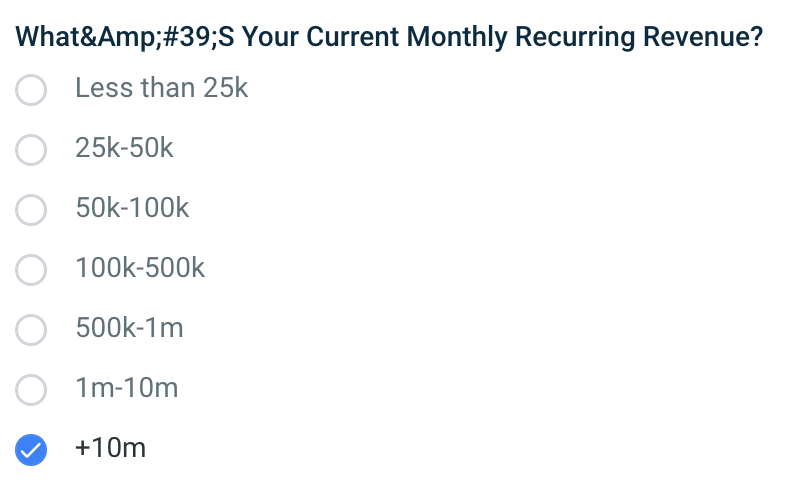Pick the 50k-100k radio button

tap(31, 210)
